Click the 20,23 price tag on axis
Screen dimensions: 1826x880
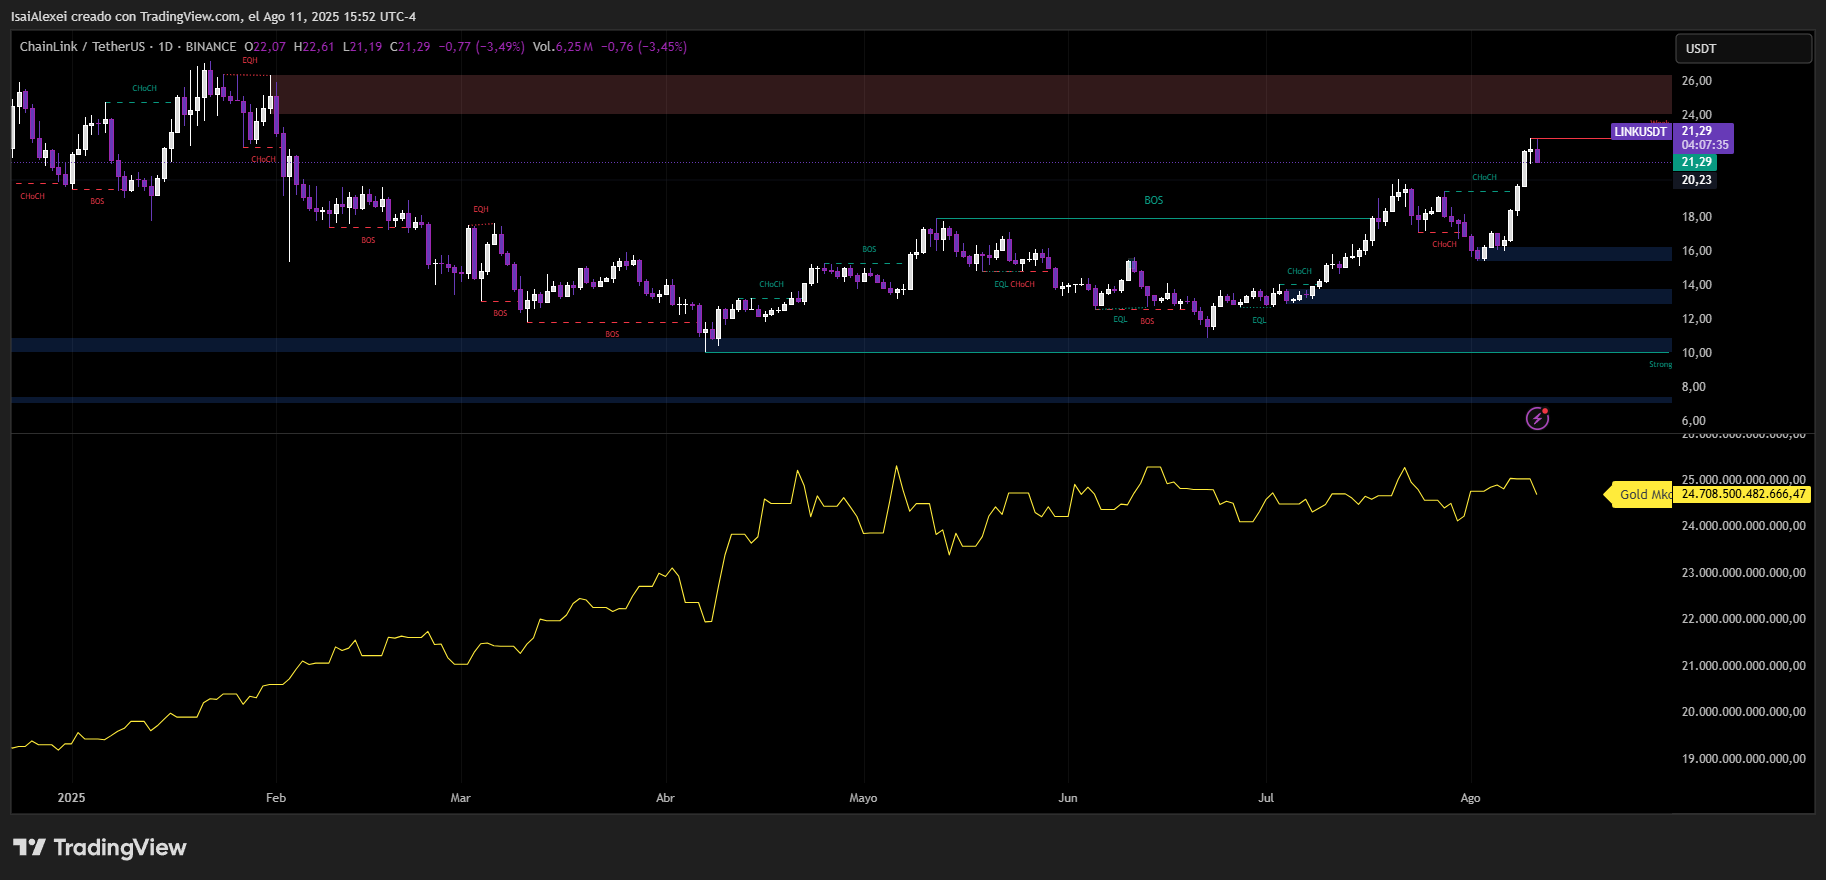coord(1696,180)
